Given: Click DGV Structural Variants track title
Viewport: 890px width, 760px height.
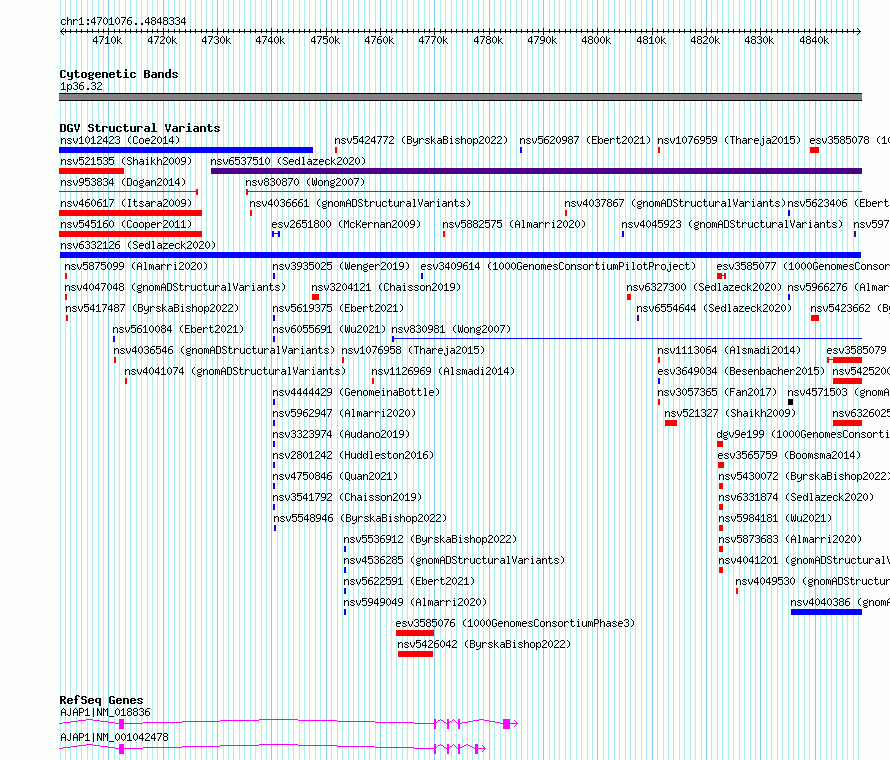Looking at the screenshot, I should click(x=140, y=128).
